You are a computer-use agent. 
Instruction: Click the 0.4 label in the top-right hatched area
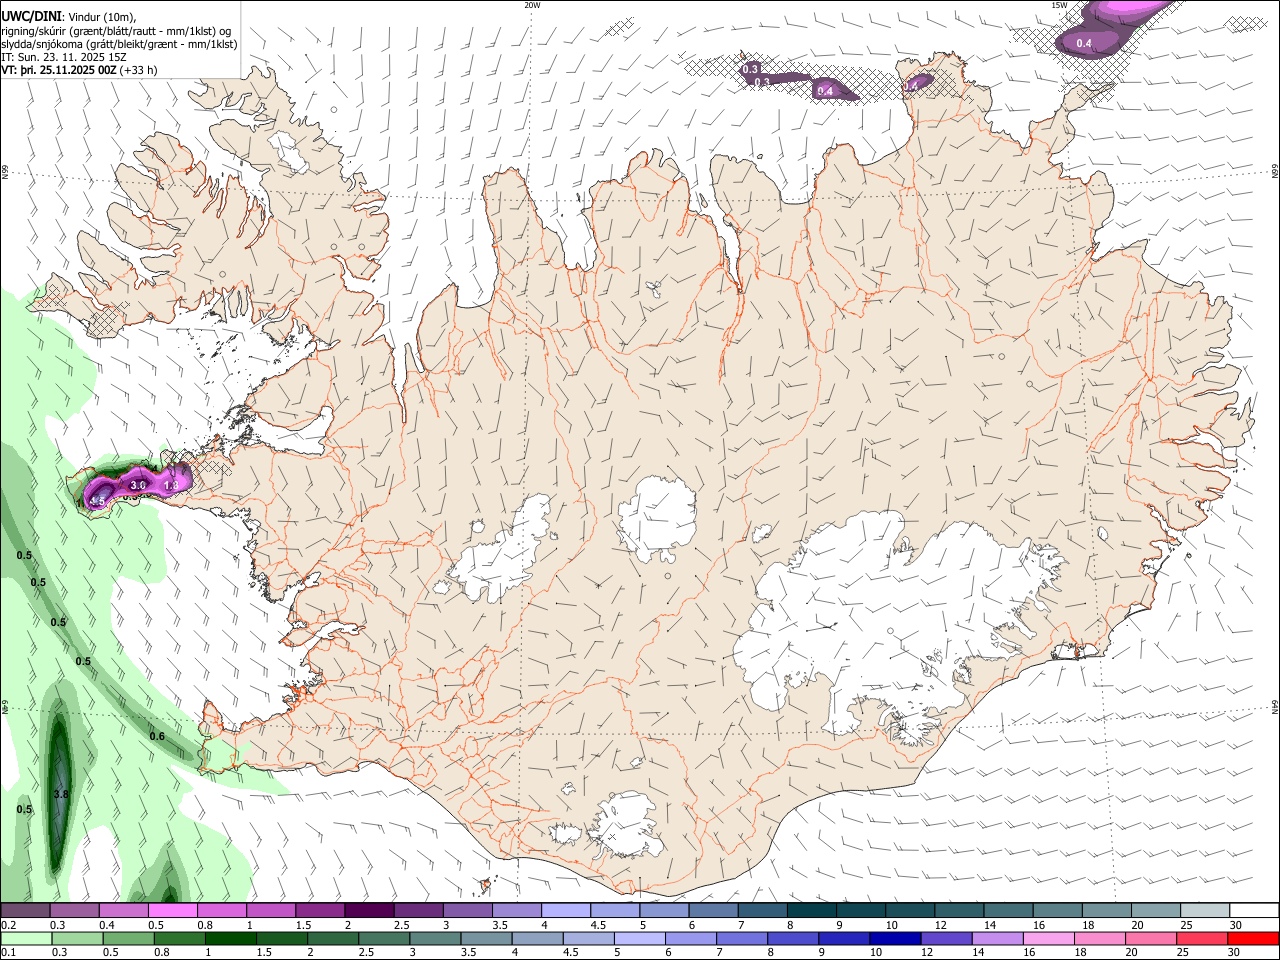click(x=1084, y=43)
